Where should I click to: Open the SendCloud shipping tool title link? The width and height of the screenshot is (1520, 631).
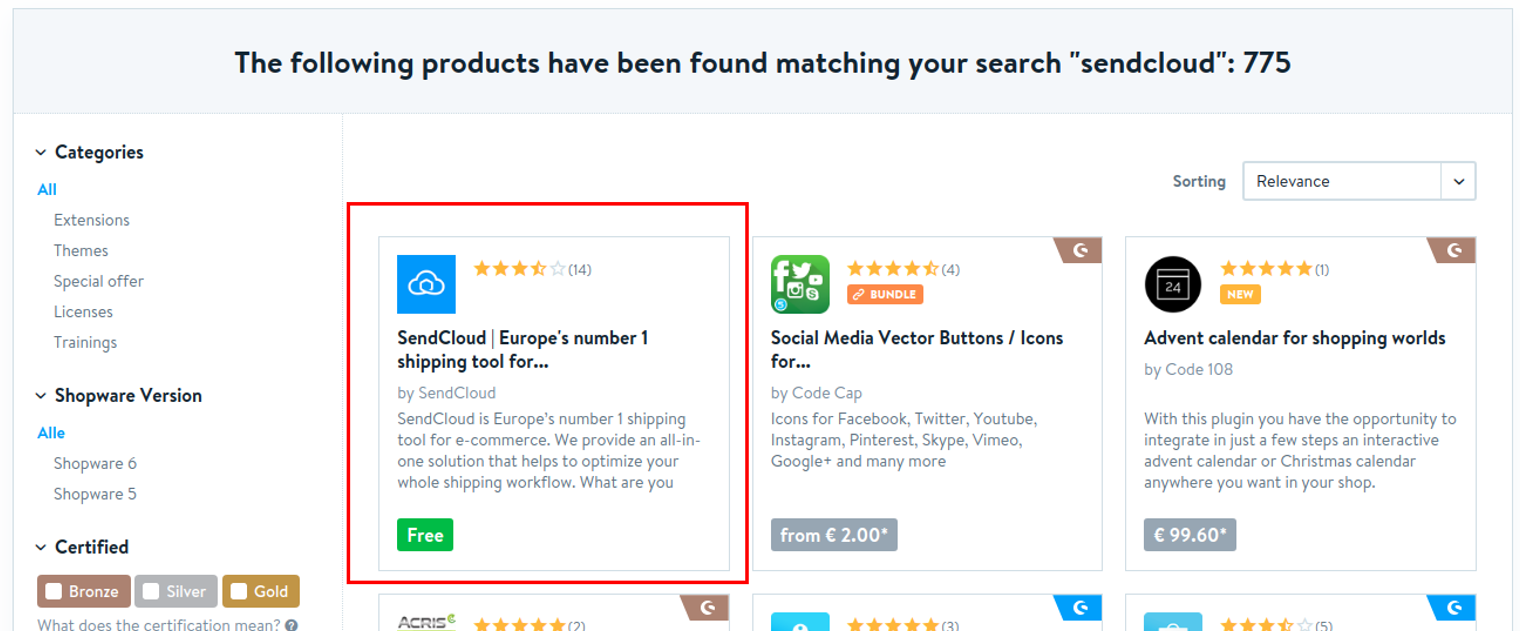[522, 349]
